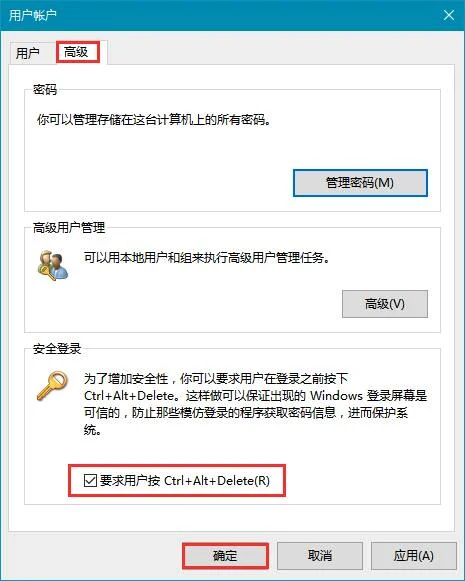Click the 安全登录 group heading
This screenshot has height=581, width=465.
[57, 349]
